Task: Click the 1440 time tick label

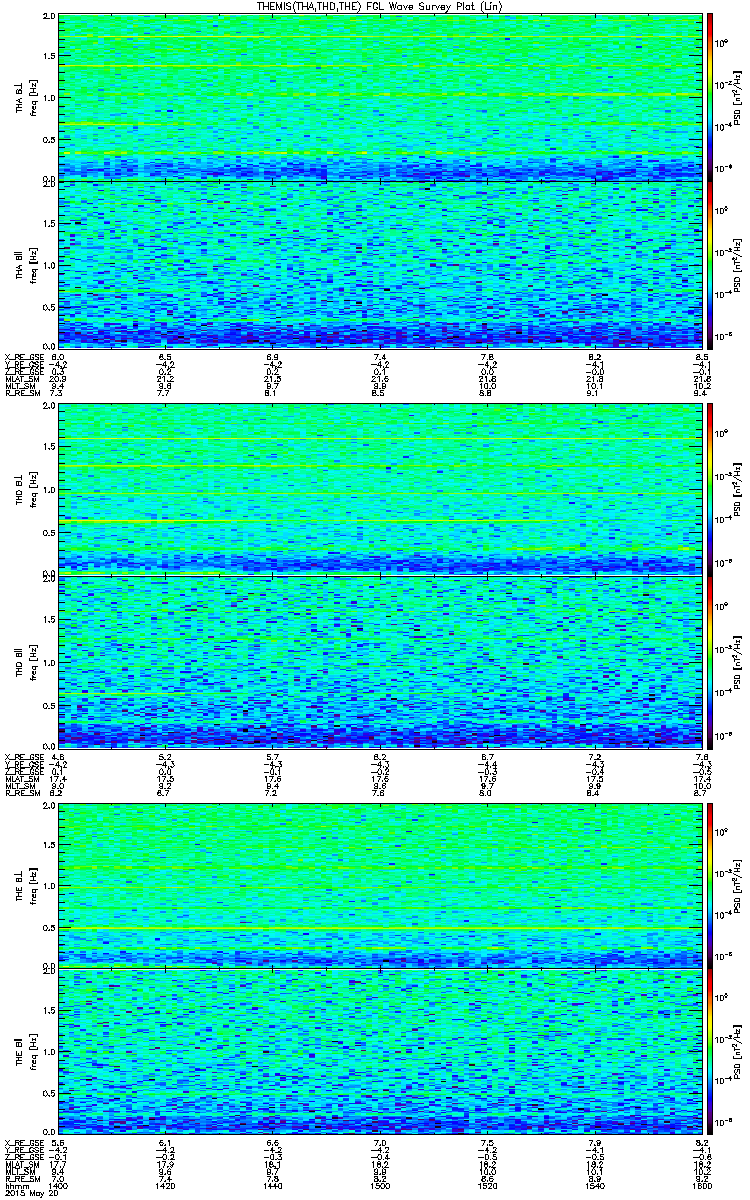Action: tap(273, 1186)
